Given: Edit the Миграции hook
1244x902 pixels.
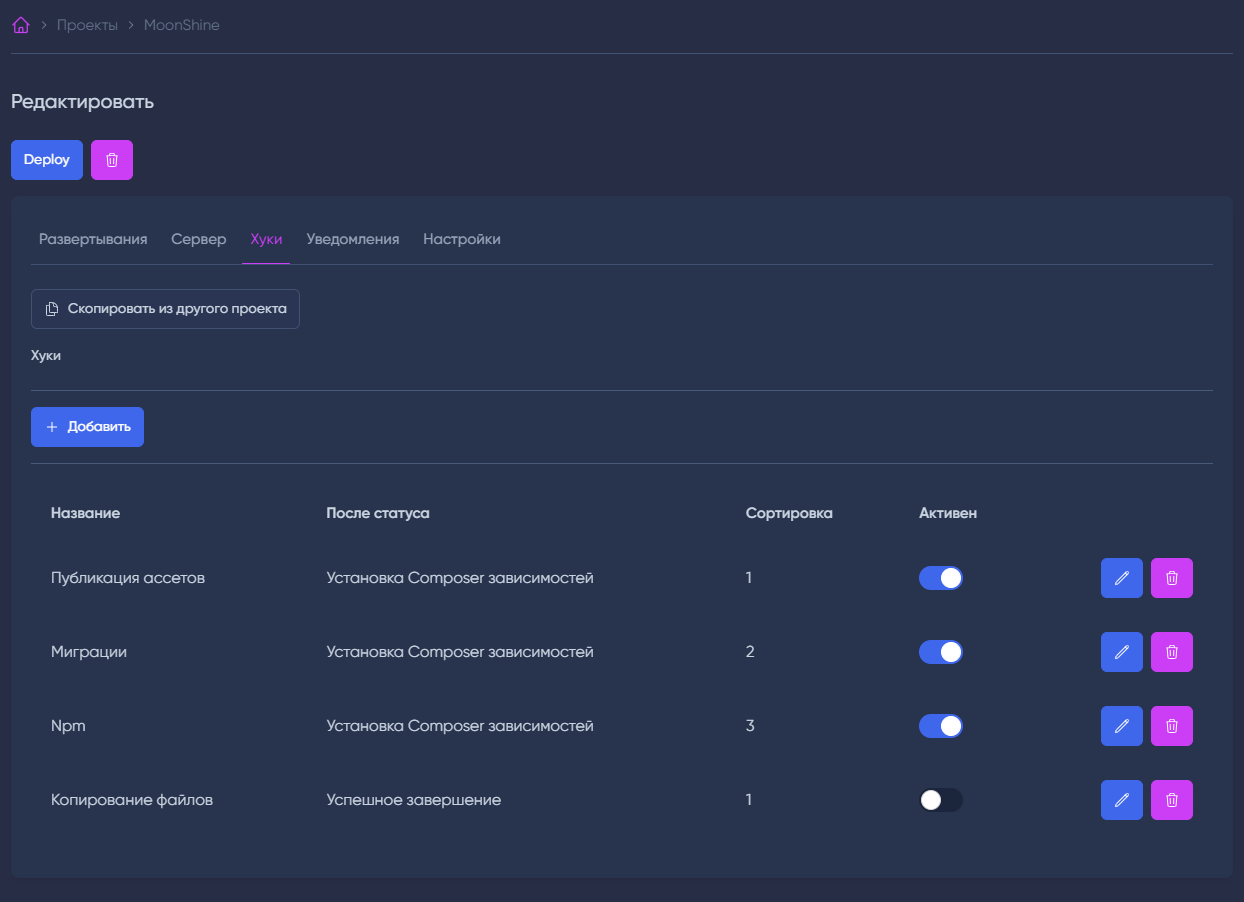Looking at the screenshot, I should tap(1121, 652).
